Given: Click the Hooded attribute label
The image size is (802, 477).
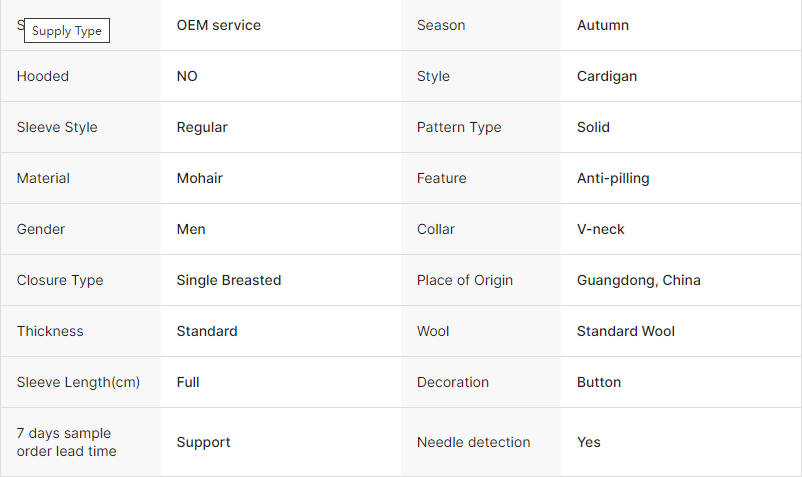Looking at the screenshot, I should click(42, 76).
